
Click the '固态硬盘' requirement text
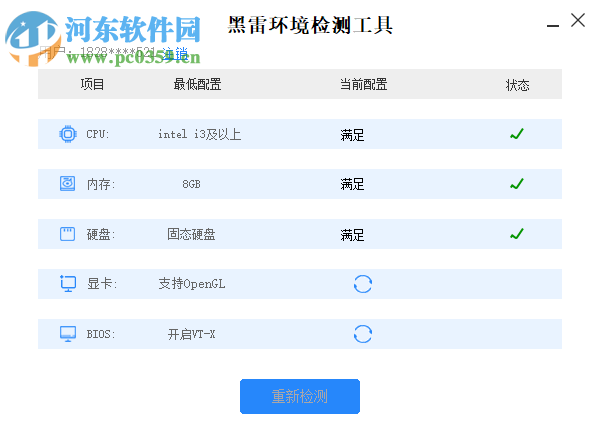click(191, 234)
